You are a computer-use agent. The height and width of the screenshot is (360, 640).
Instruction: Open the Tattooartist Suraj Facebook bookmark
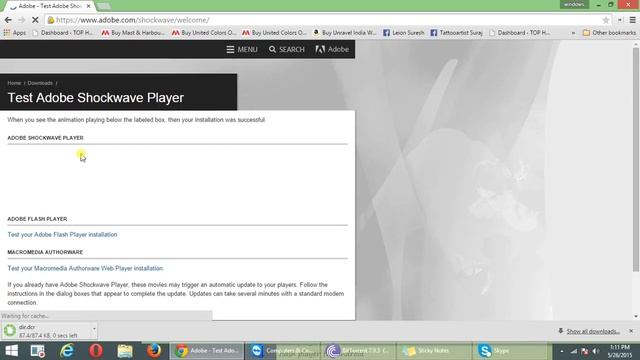[456, 33]
